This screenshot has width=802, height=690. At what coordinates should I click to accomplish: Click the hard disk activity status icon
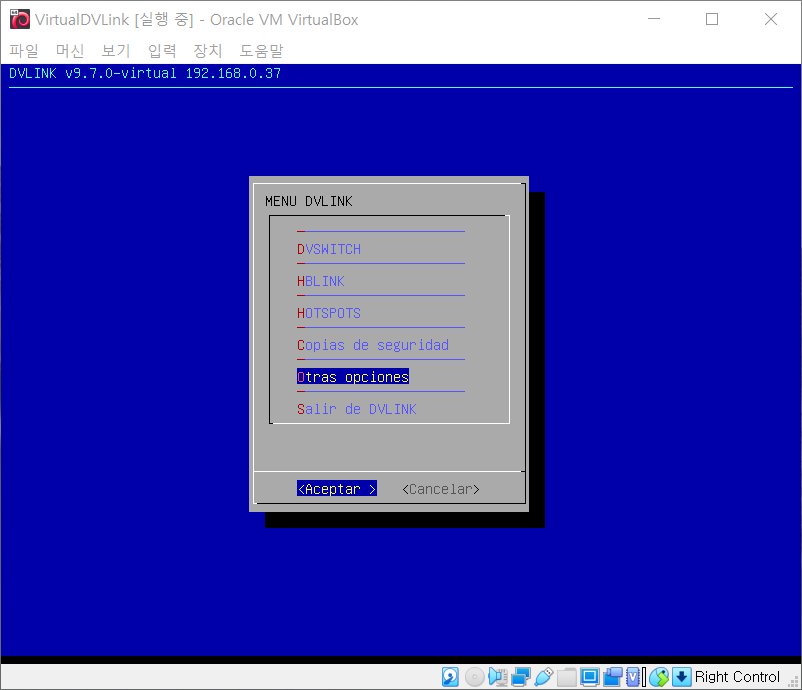450,677
